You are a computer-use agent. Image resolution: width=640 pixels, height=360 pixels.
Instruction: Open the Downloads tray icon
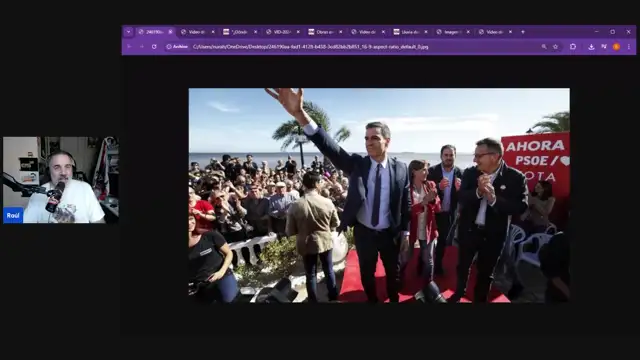pos(591,47)
